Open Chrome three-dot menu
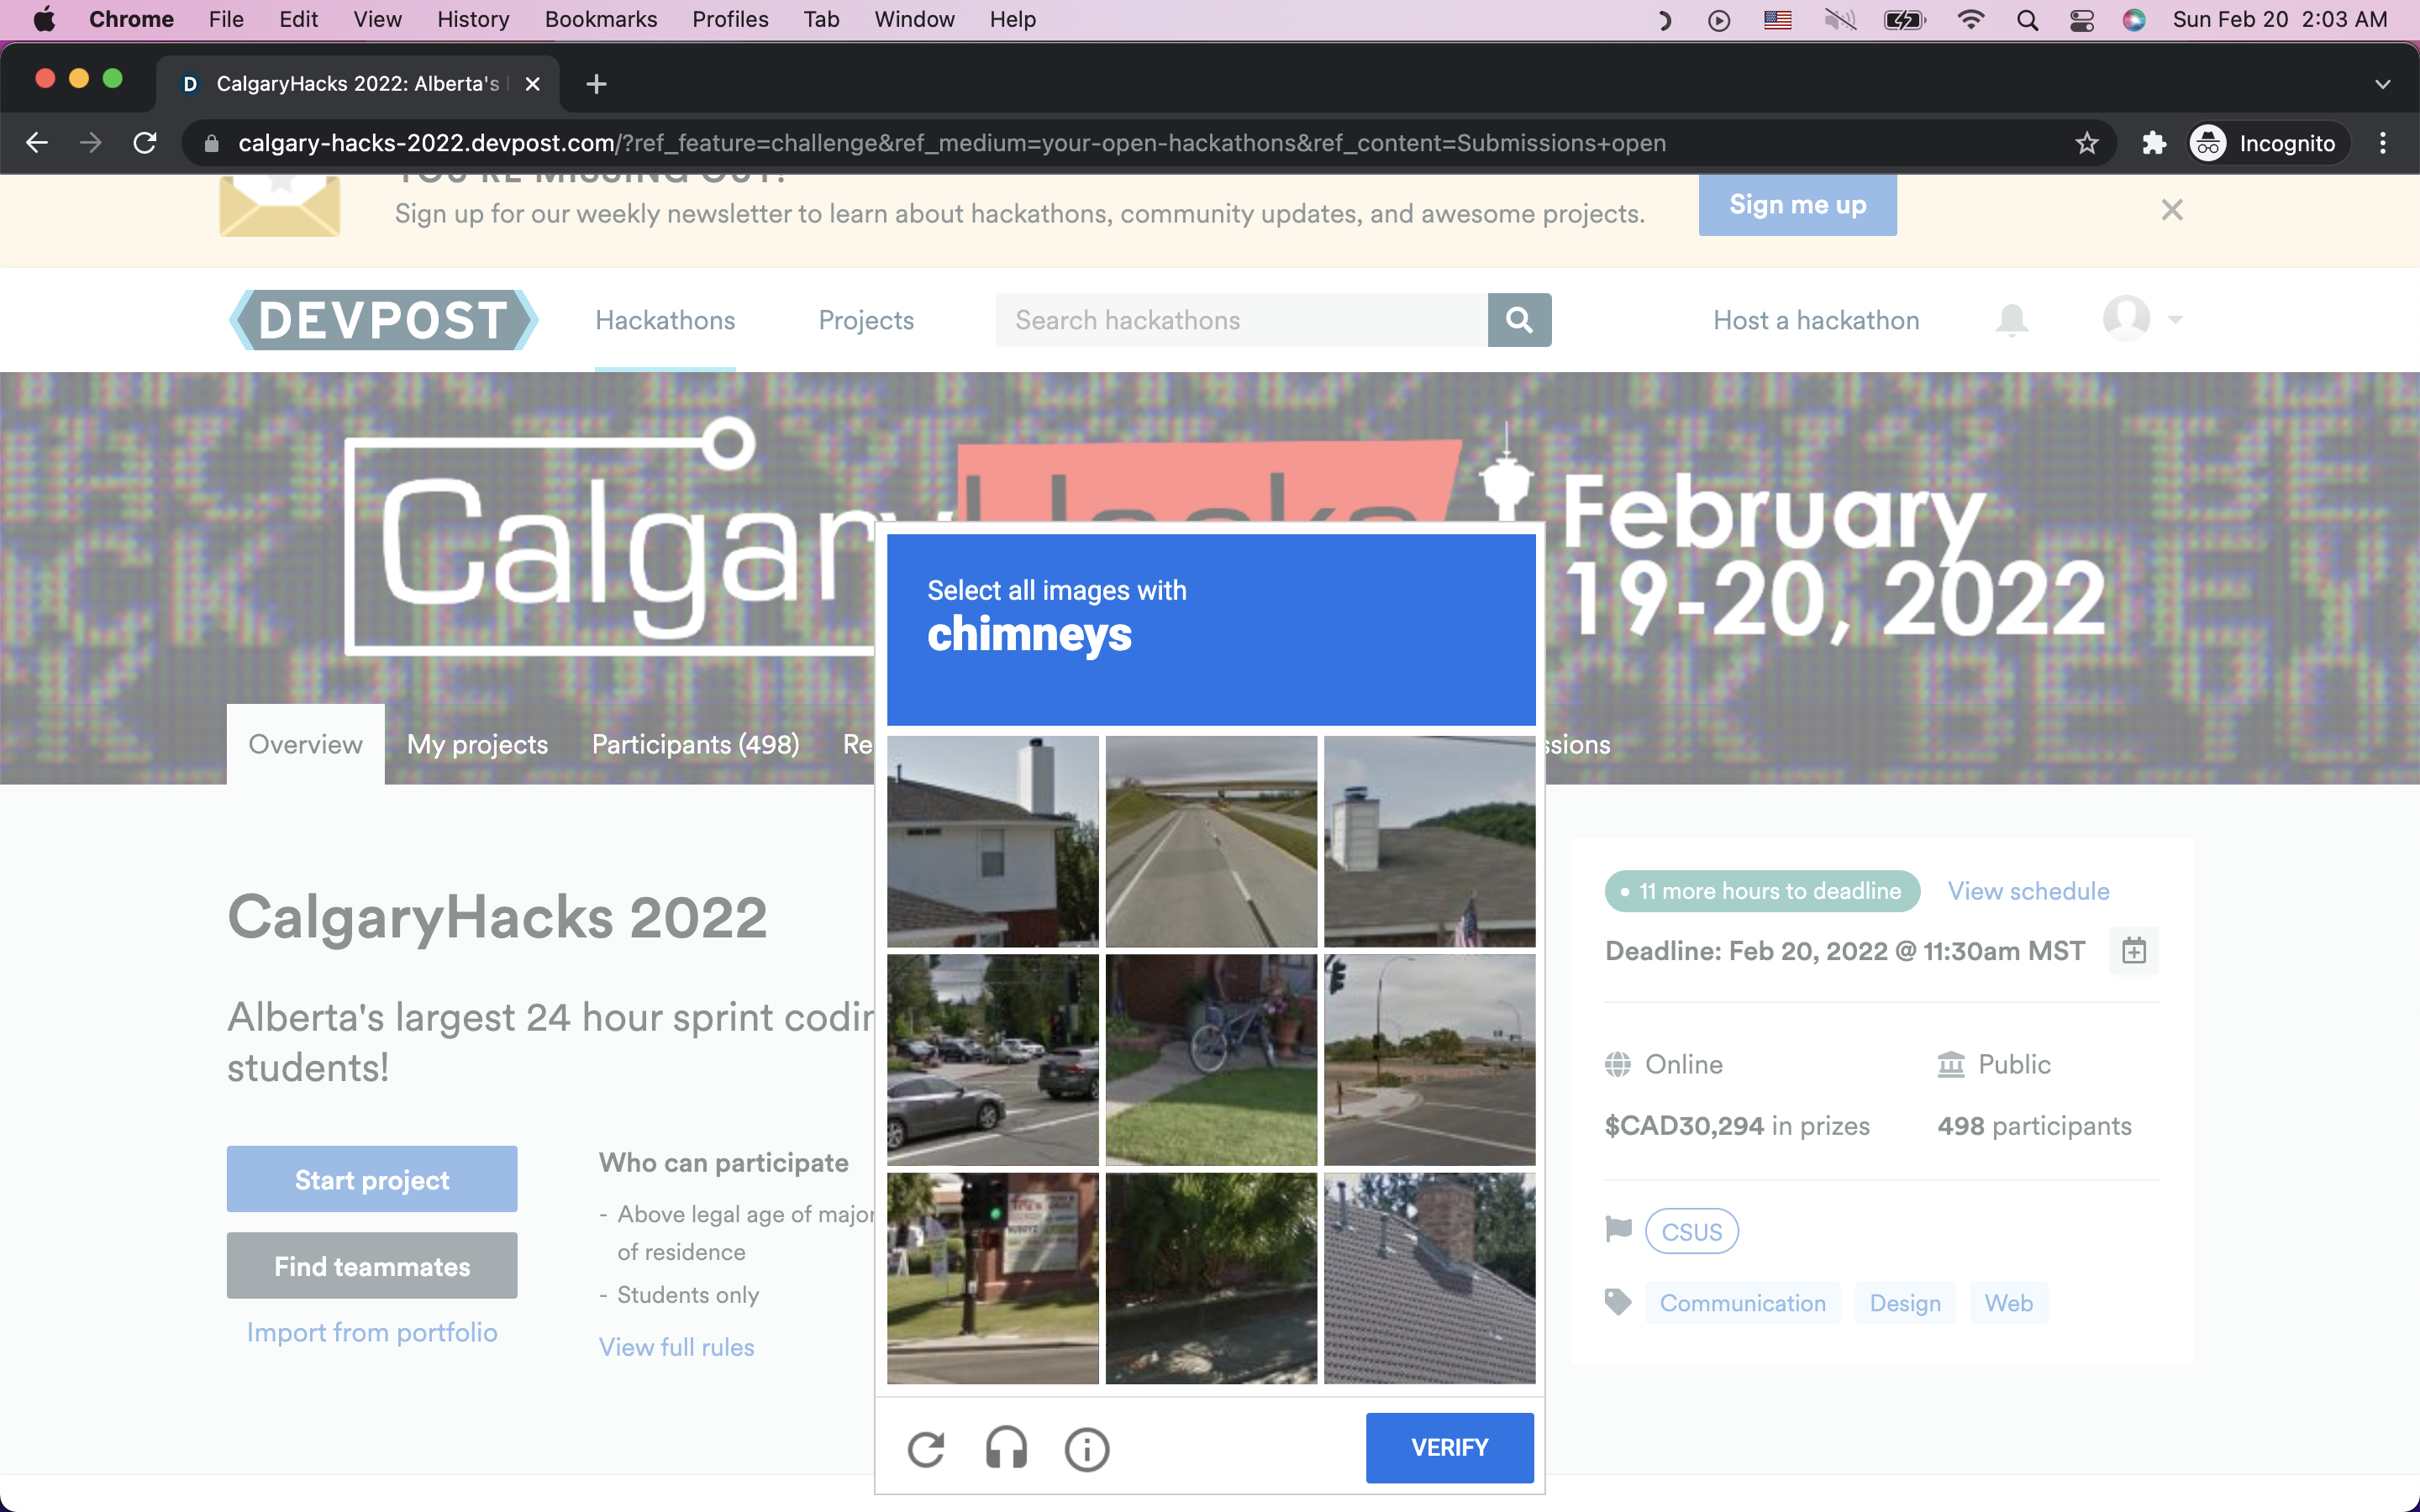This screenshot has height=1512, width=2420. pyautogui.click(x=2382, y=143)
